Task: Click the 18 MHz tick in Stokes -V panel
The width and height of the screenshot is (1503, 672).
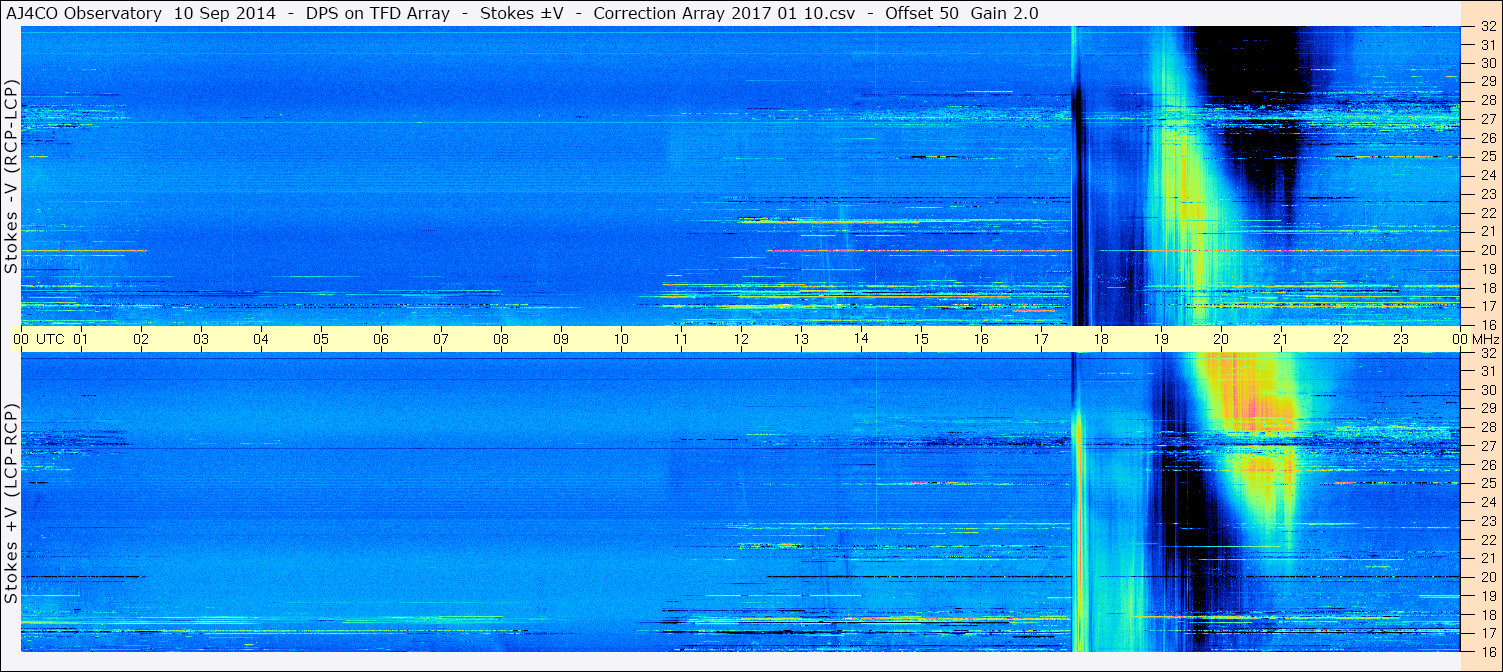Action: pos(1488,288)
